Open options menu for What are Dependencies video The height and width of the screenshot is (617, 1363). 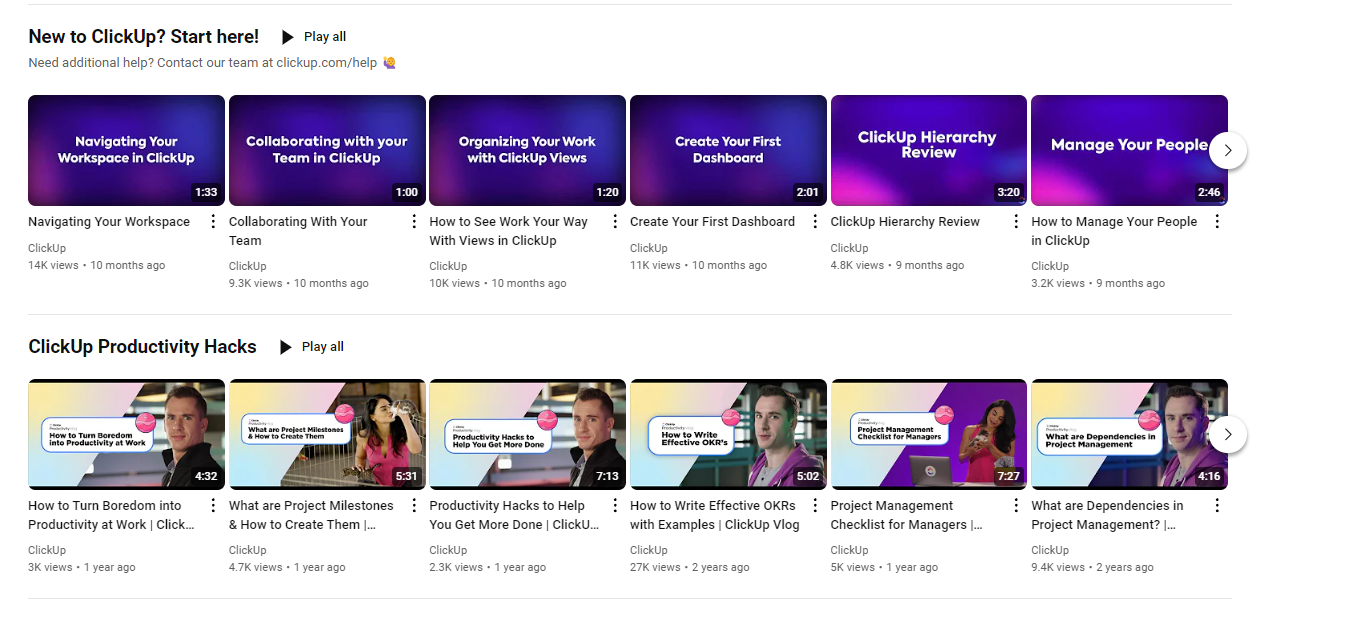tap(1217, 506)
